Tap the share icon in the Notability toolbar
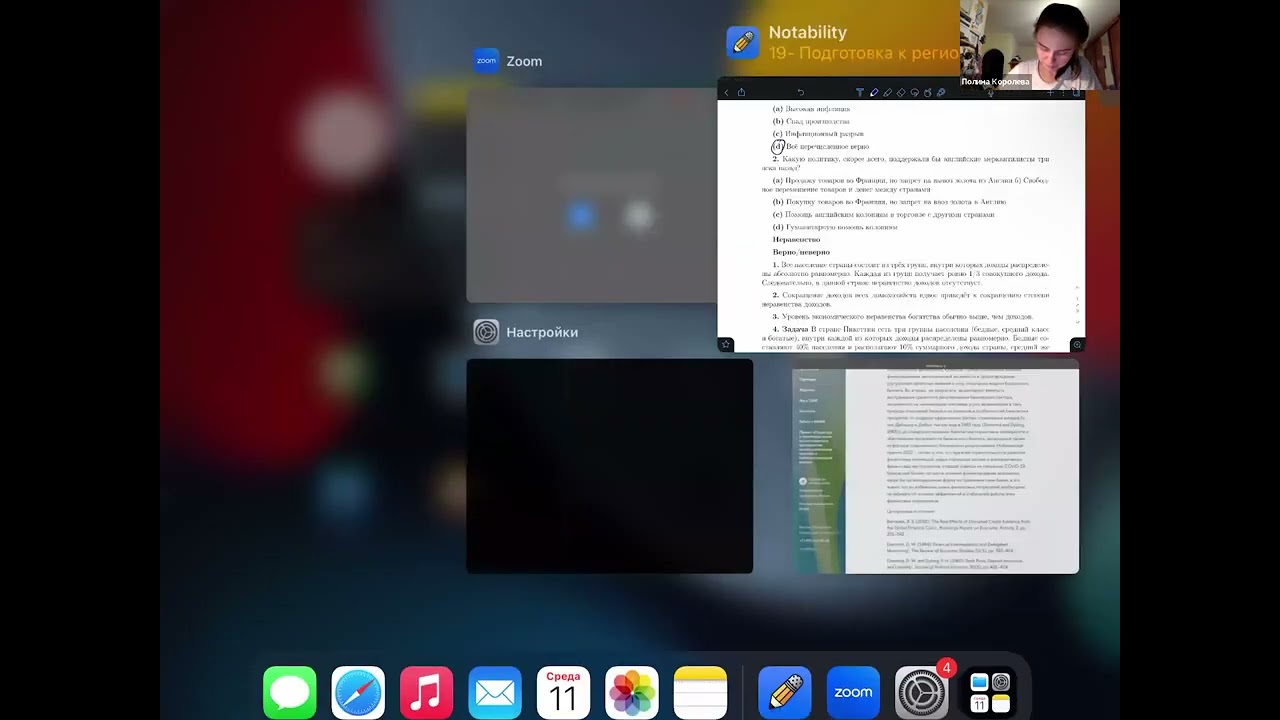Screen dimensions: 1280x720 (741, 92)
